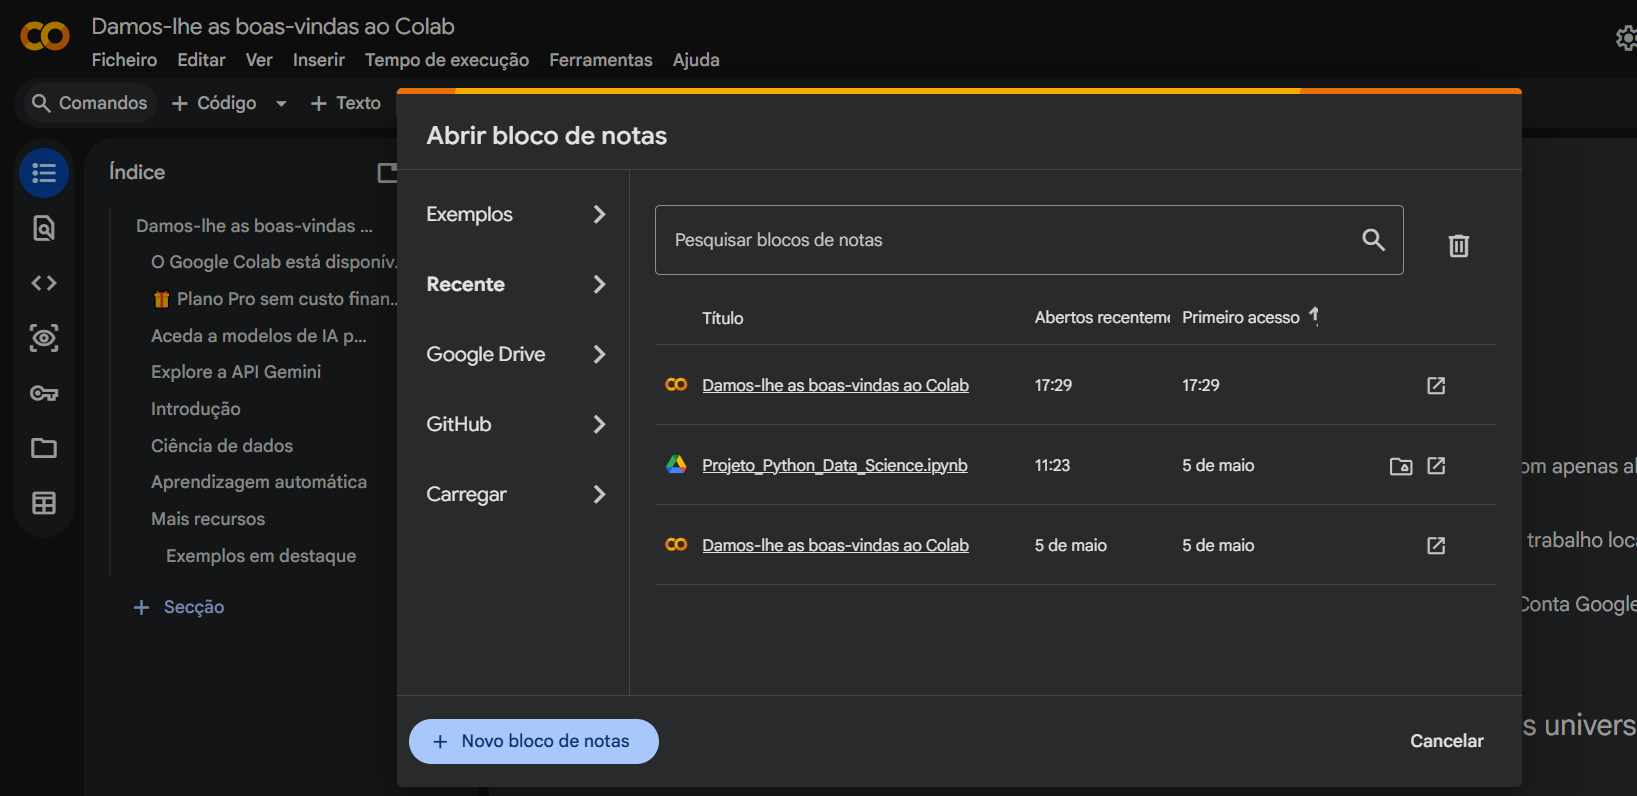Expand the Exemplos category
This screenshot has height=796, width=1637.
point(516,214)
